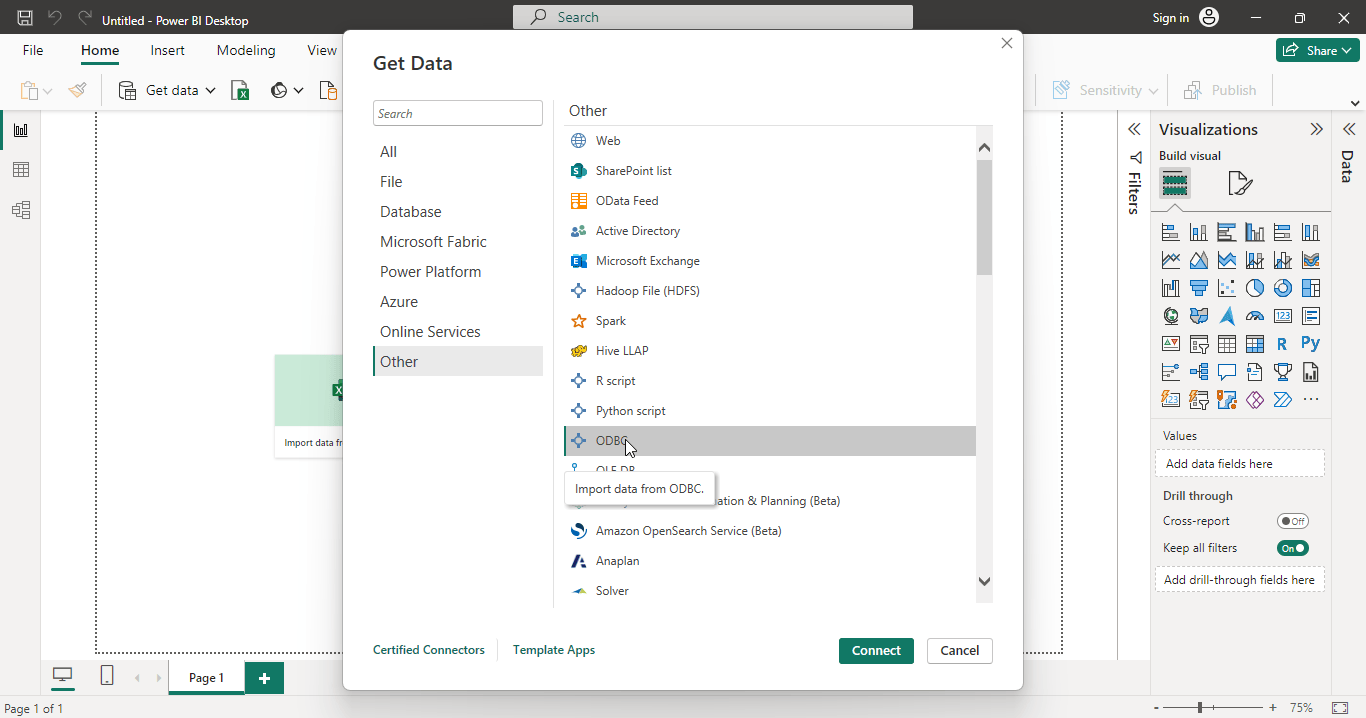The width and height of the screenshot is (1366, 718).
Task: Click the zoom slider in status bar
Action: (1200, 708)
